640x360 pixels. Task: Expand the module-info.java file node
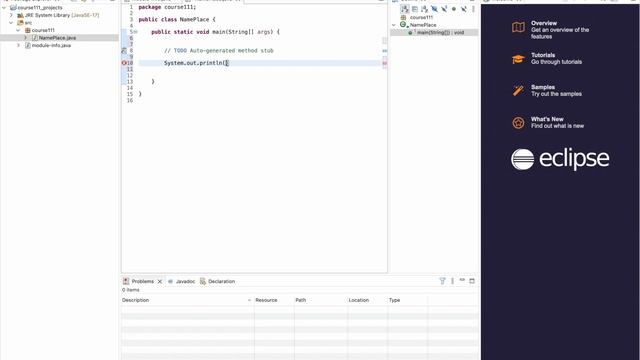tap(18, 45)
